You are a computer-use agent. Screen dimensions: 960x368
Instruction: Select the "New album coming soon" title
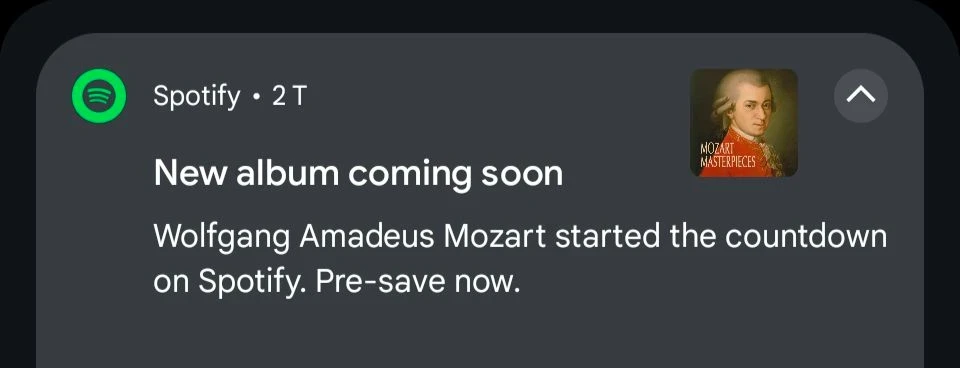(x=358, y=173)
